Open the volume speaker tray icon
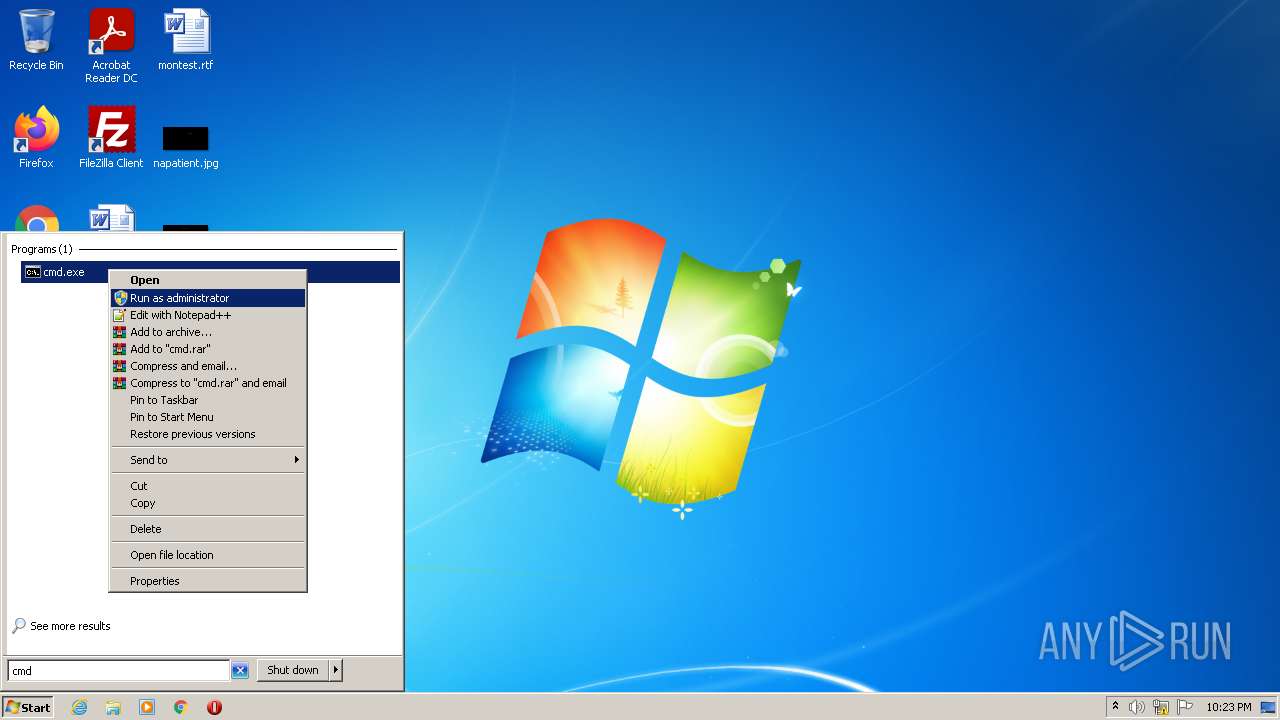The width and height of the screenshot is (1280, 720). click(1137, 707)
